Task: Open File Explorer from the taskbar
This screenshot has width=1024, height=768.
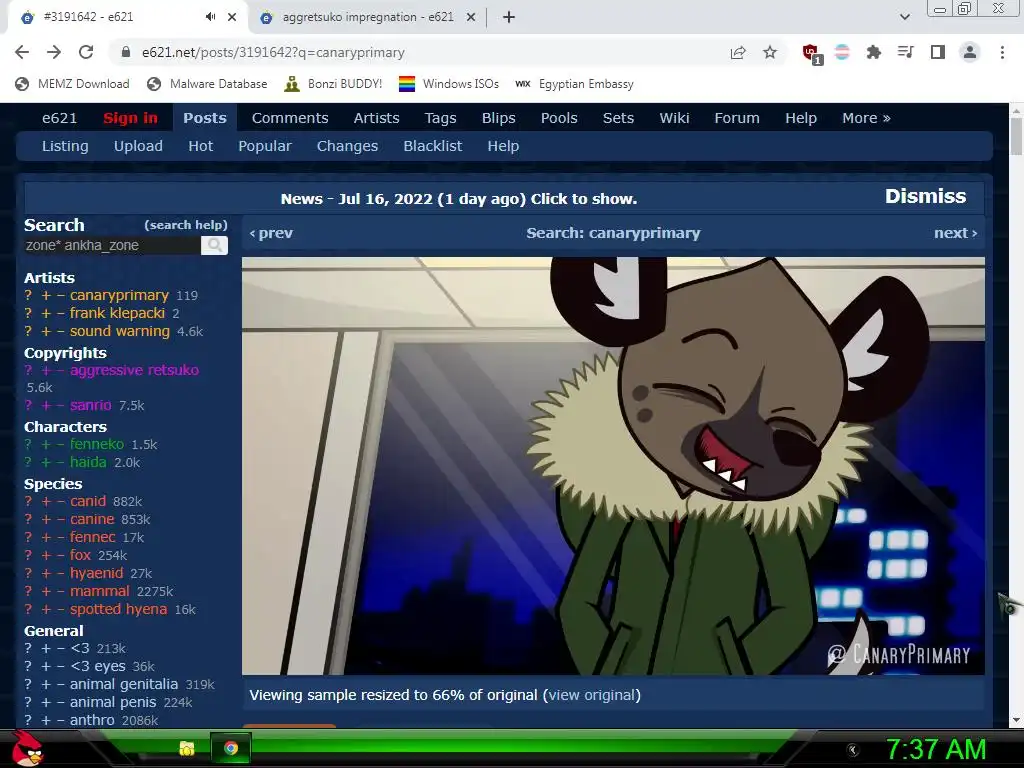Action: coord(187,748)
